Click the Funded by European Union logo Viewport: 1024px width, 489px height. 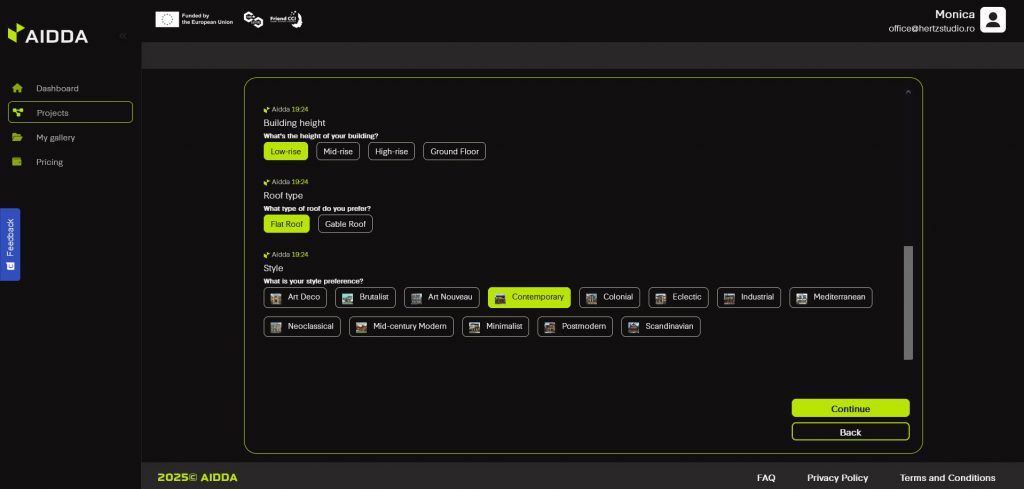[x=195, y=19]
